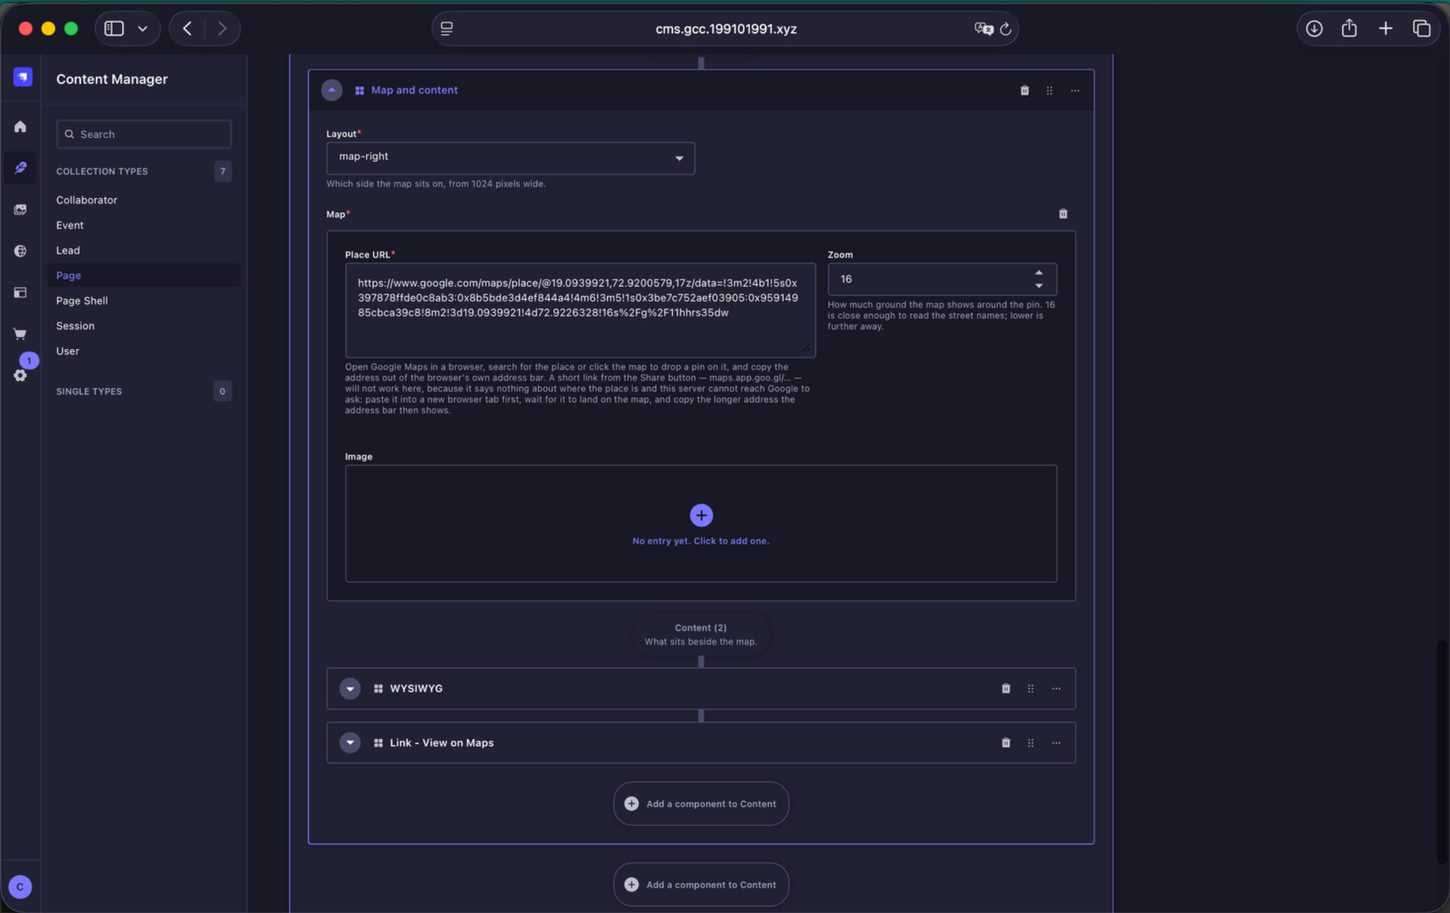The width and height of the screenshot is (1450, 913).
Task: Open the Collaborator collection type
Action: 86,200
